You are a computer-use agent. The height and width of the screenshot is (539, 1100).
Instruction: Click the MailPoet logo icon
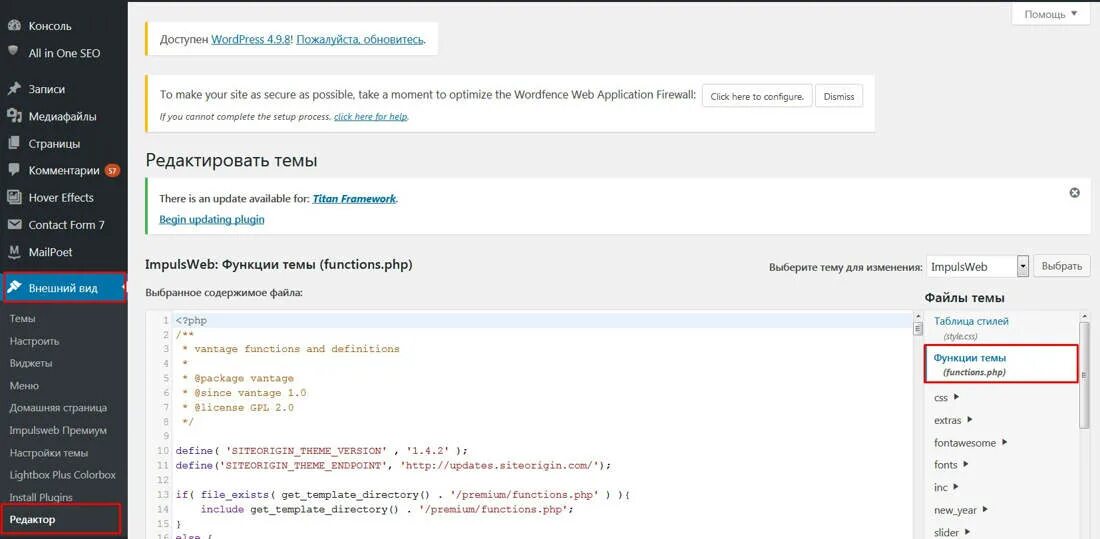tap(14, 252)
